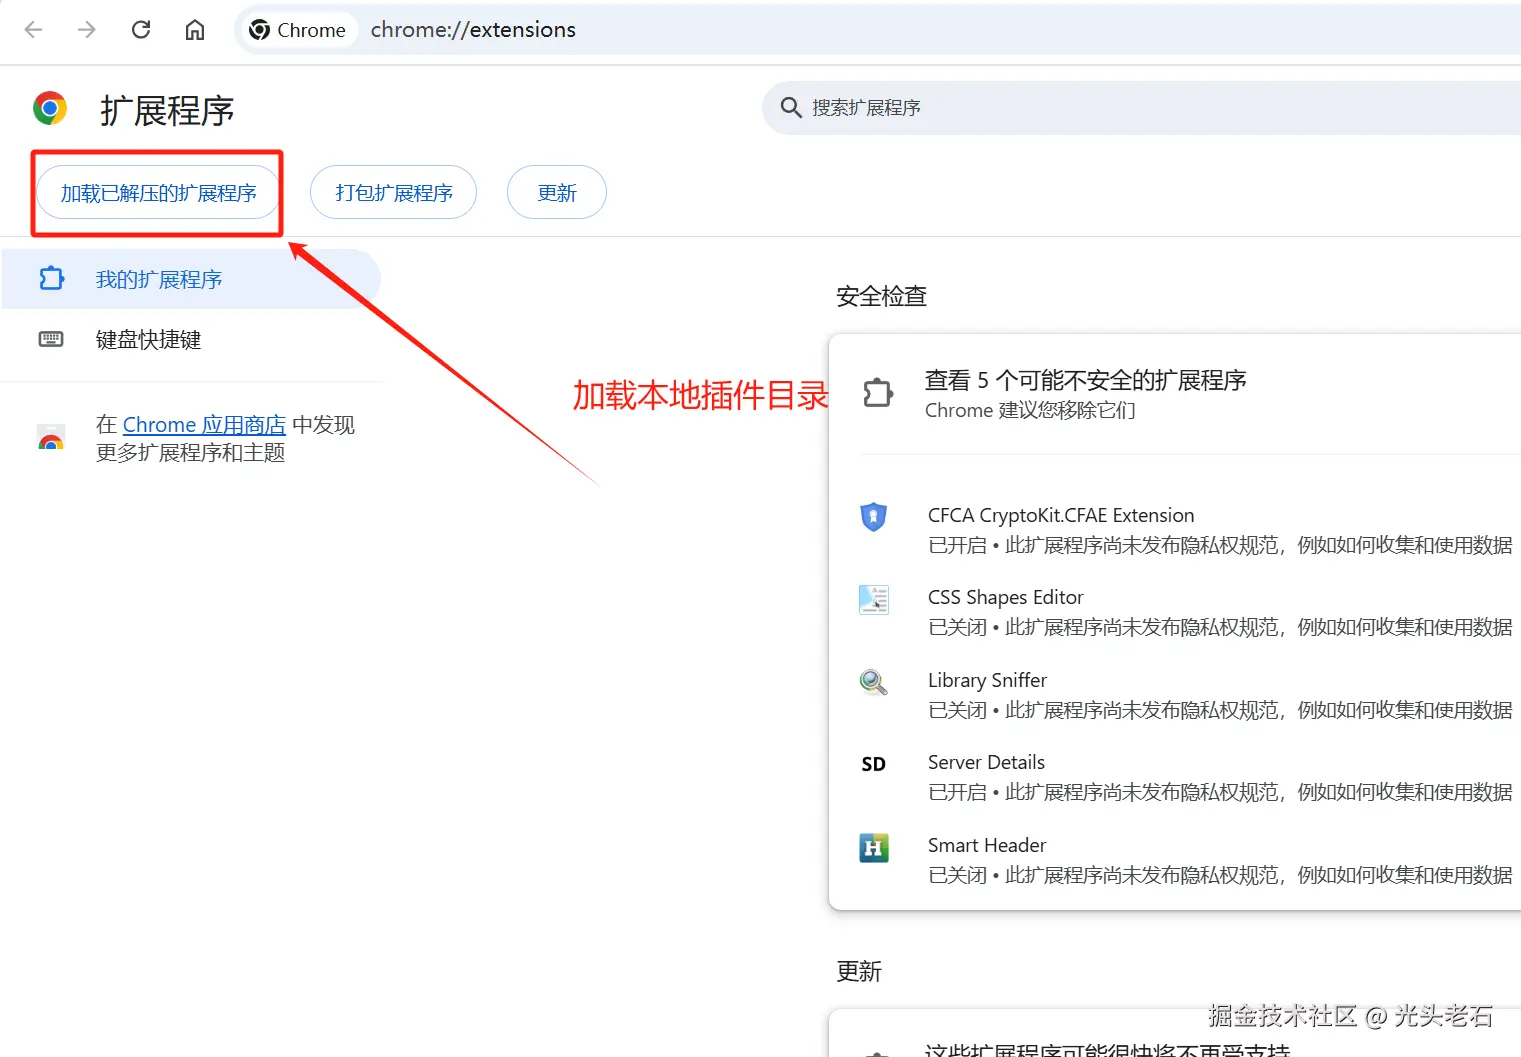
Task: Click the 扩展程序 page title
Action: point(167,110)
